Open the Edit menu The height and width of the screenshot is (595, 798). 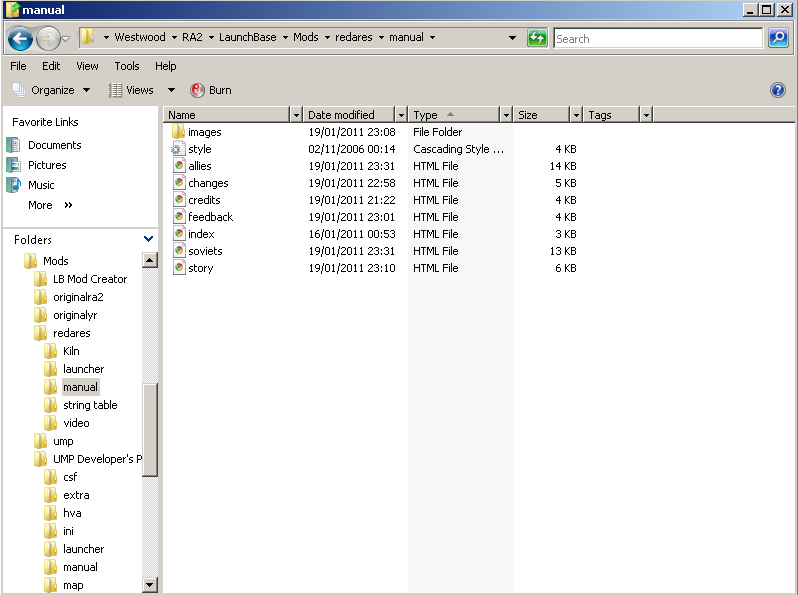51,66
